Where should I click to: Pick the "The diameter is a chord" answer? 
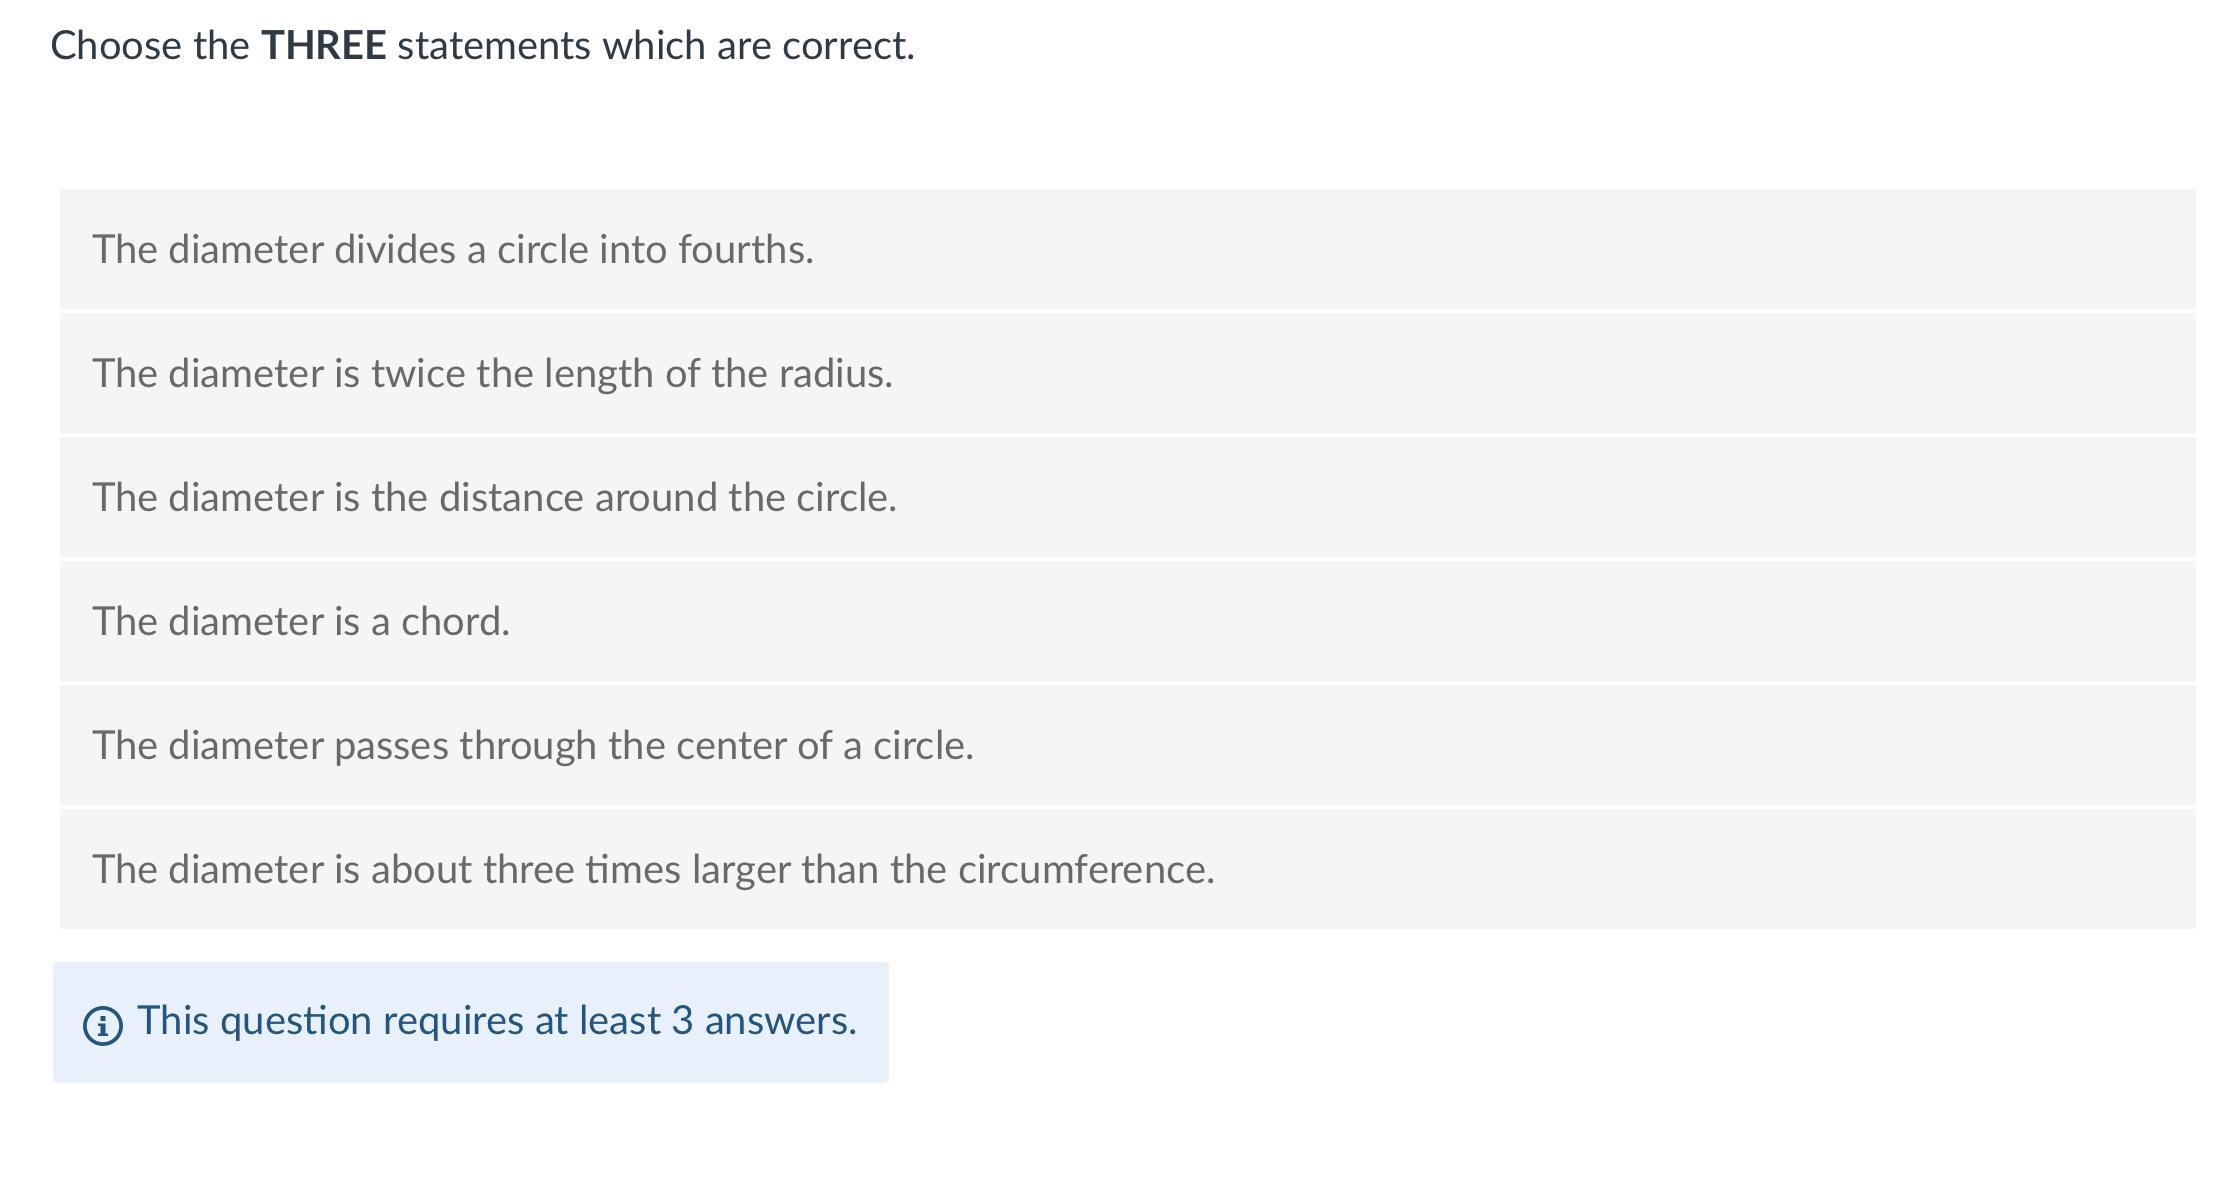pyautogui.click(x=301, y=621)
